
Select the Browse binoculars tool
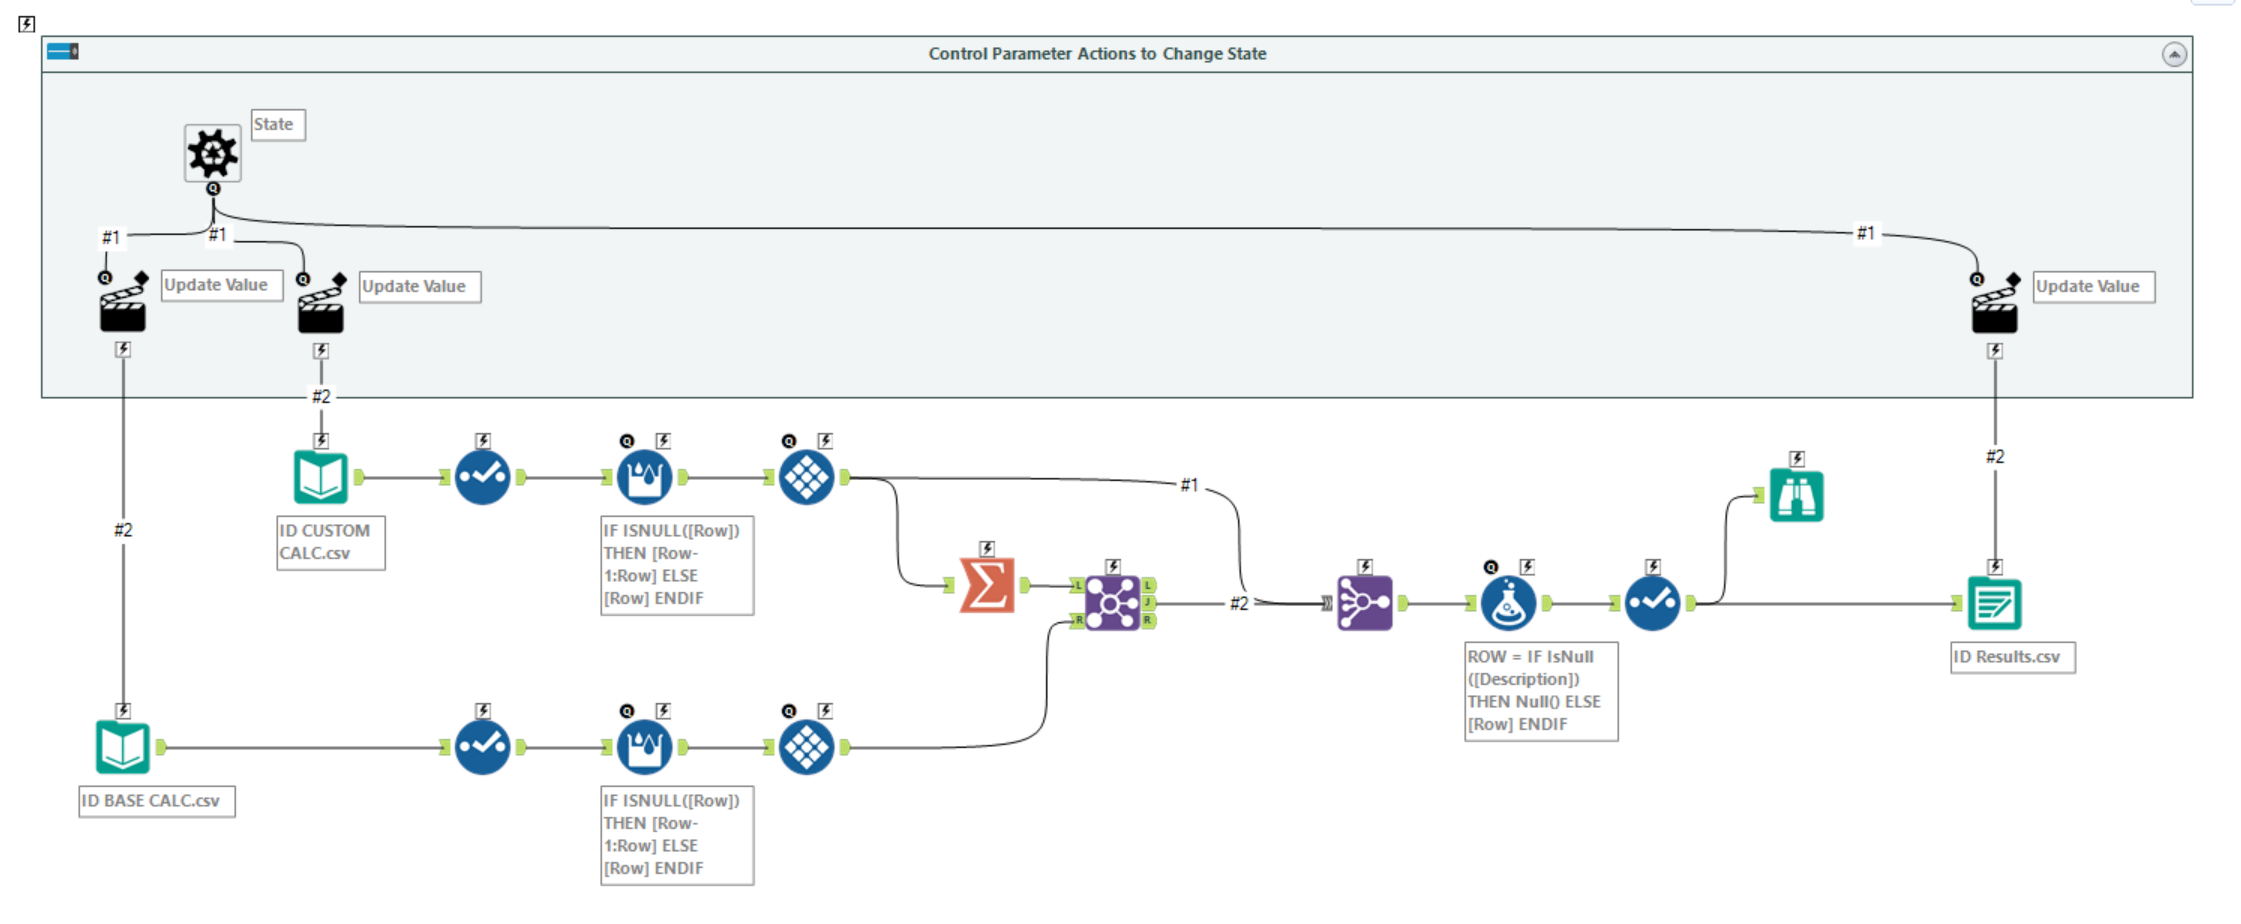tap(1797, 495)
